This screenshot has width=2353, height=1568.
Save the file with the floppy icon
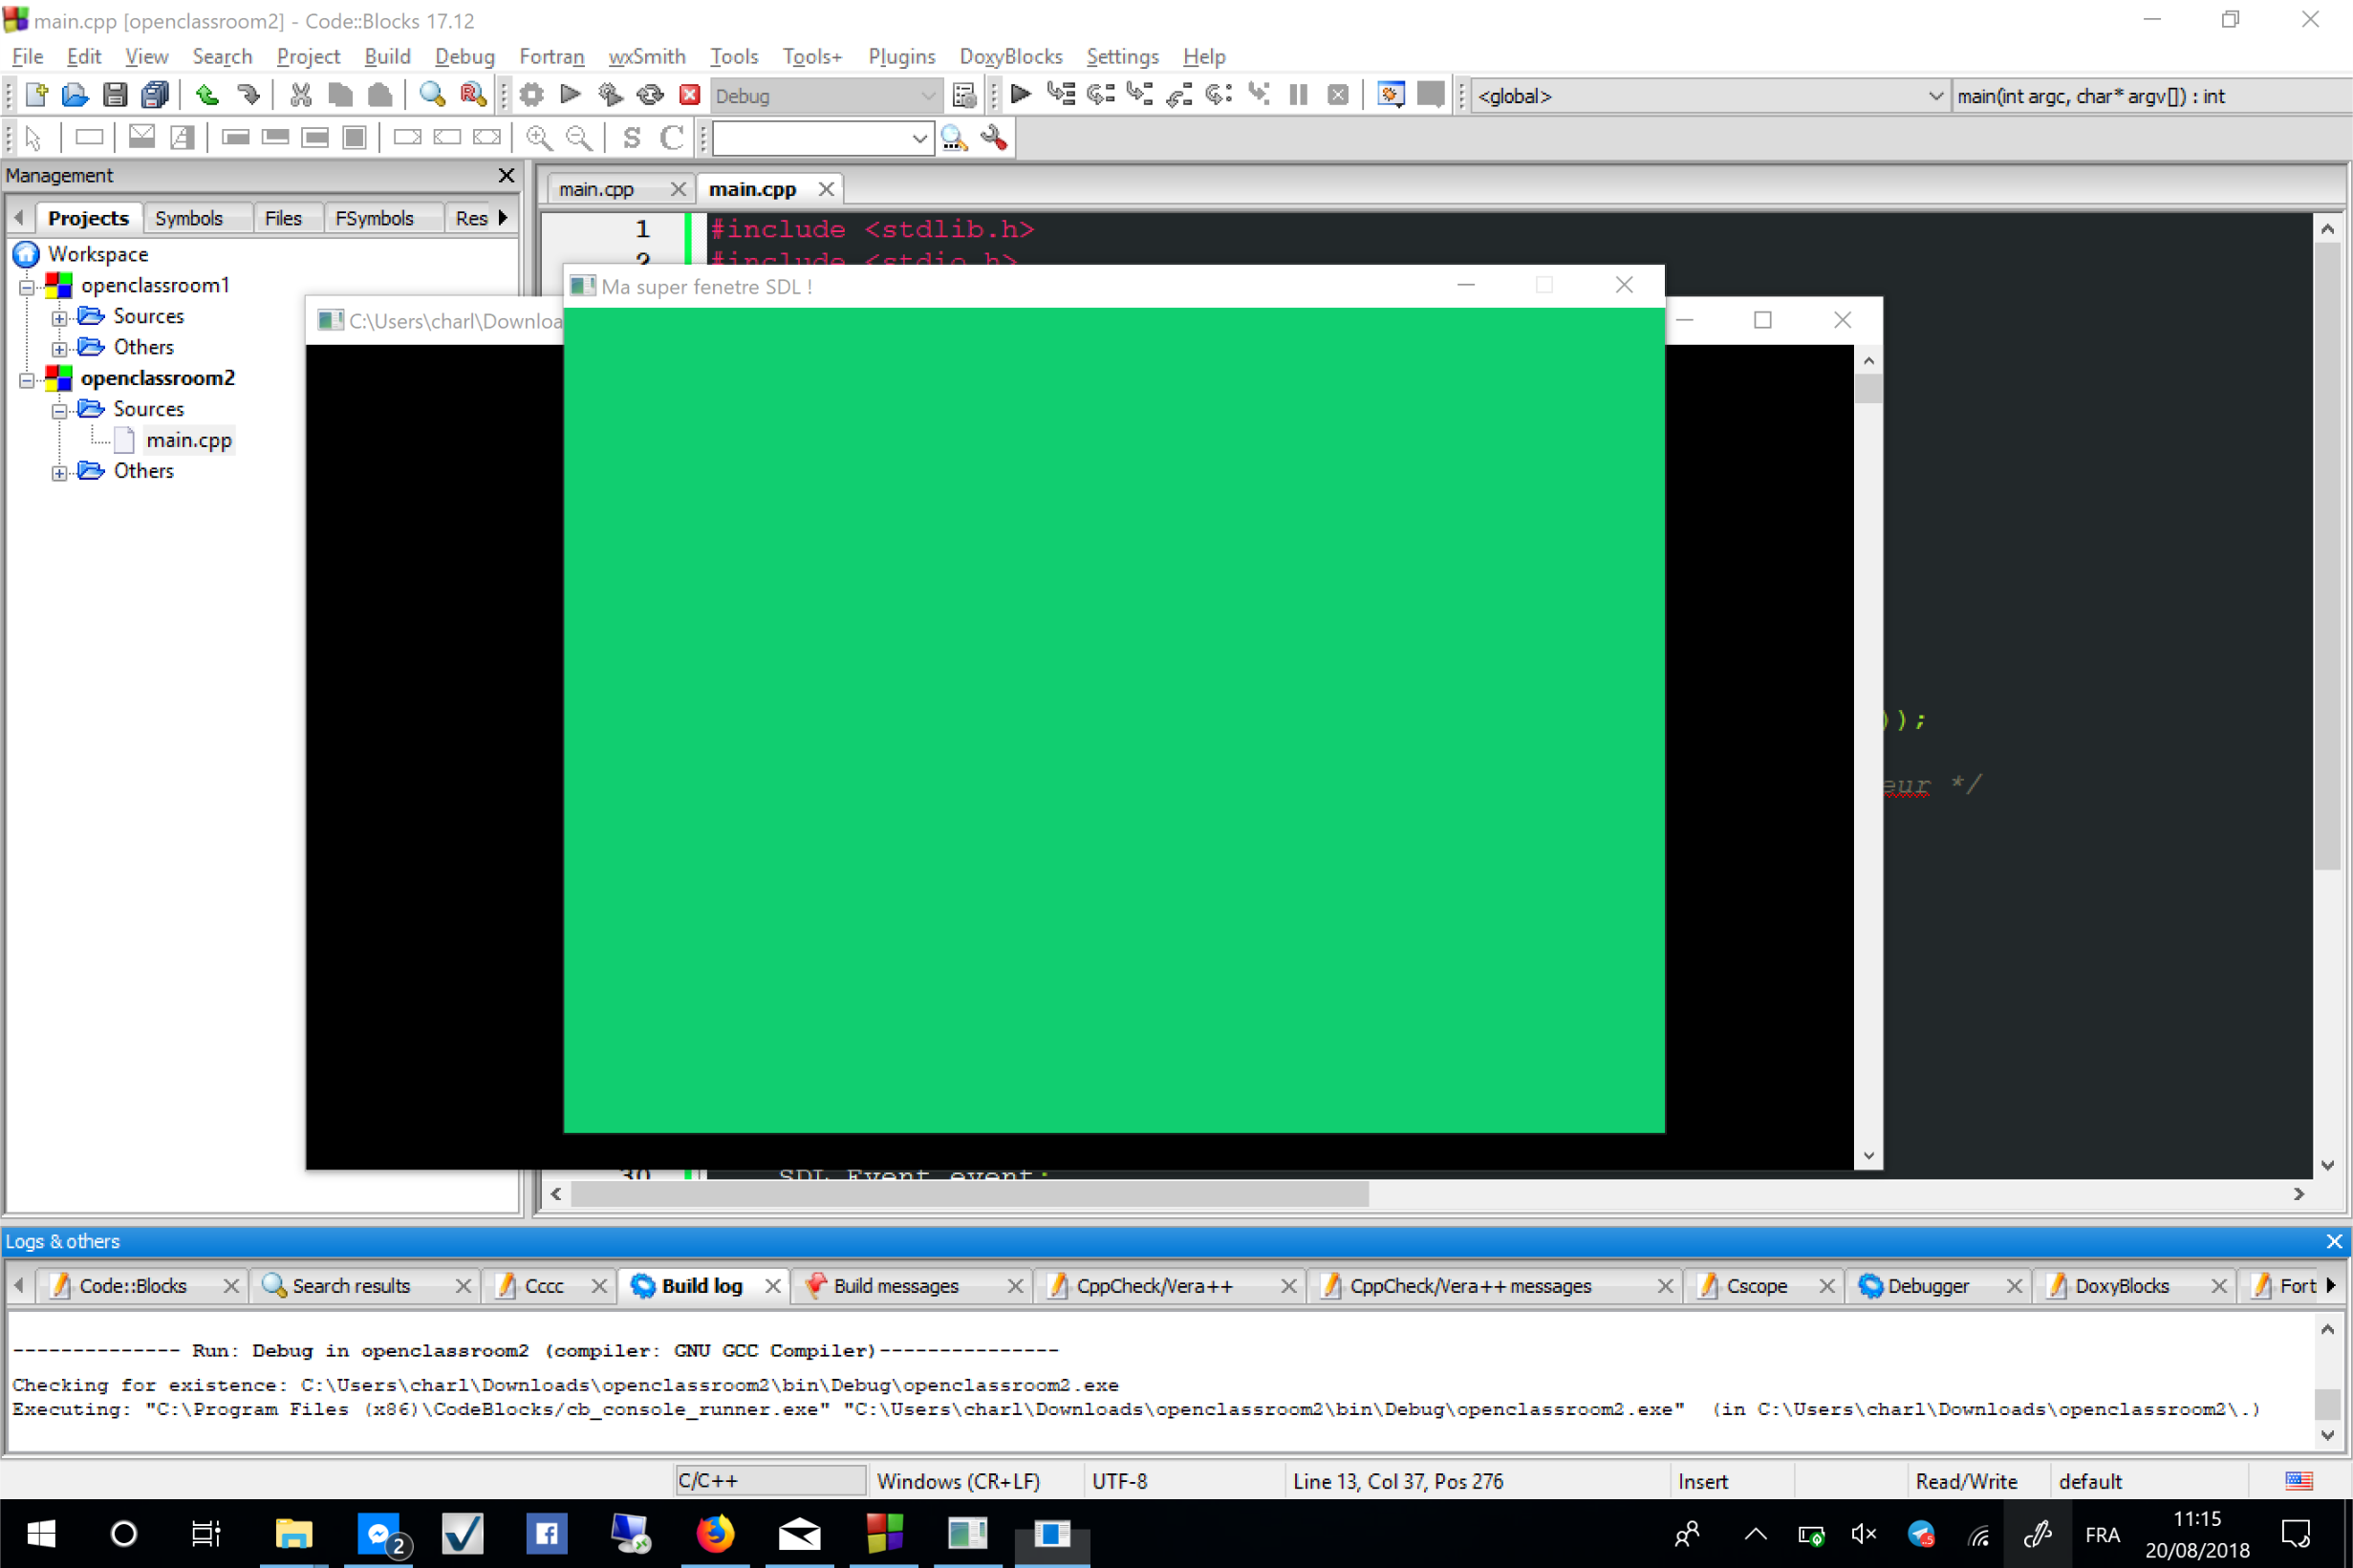coord(115,95)
